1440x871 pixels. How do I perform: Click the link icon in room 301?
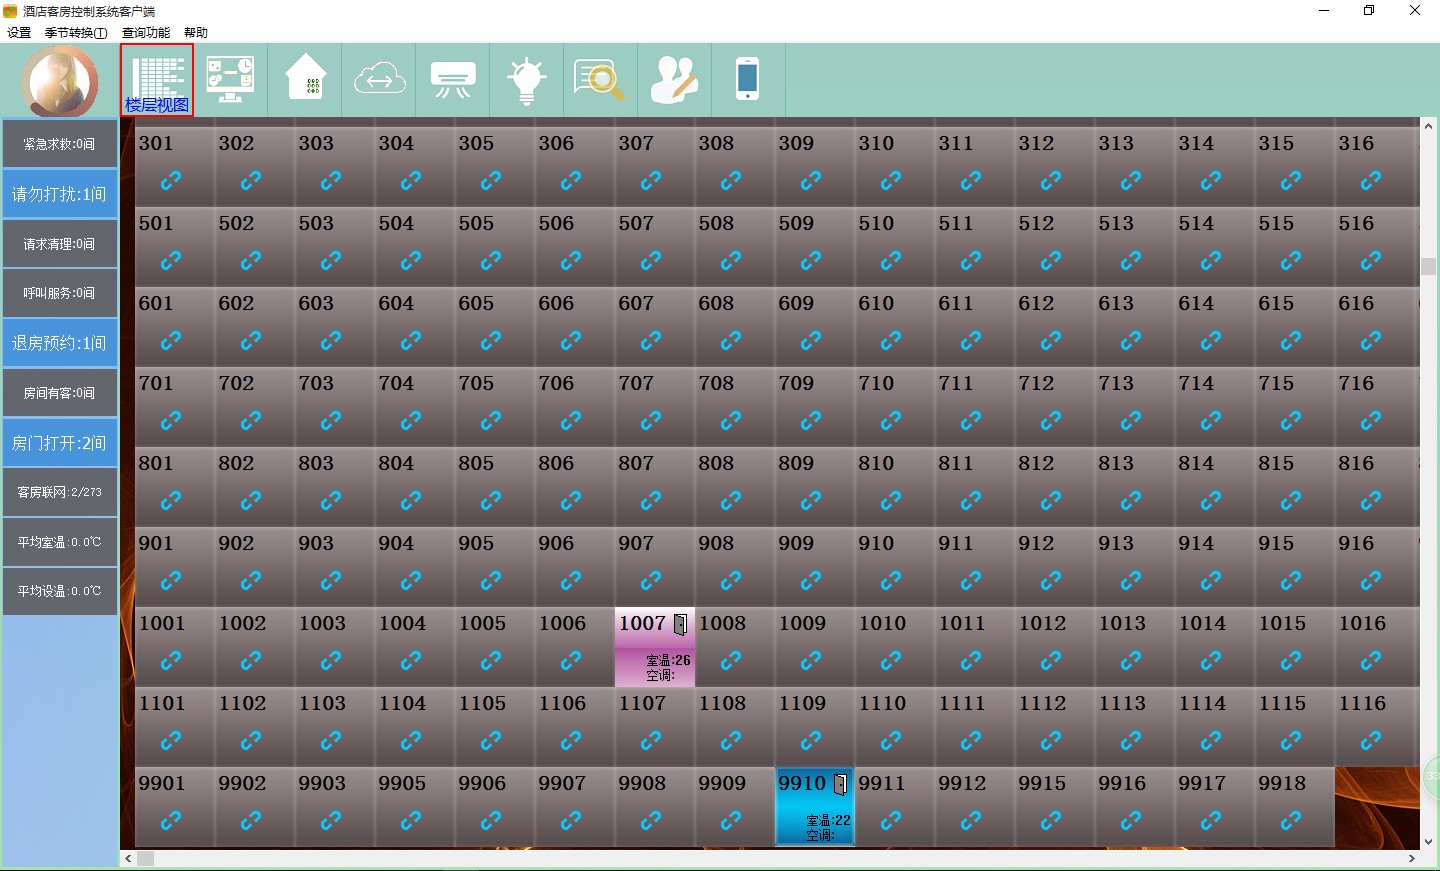coord(171,181)
